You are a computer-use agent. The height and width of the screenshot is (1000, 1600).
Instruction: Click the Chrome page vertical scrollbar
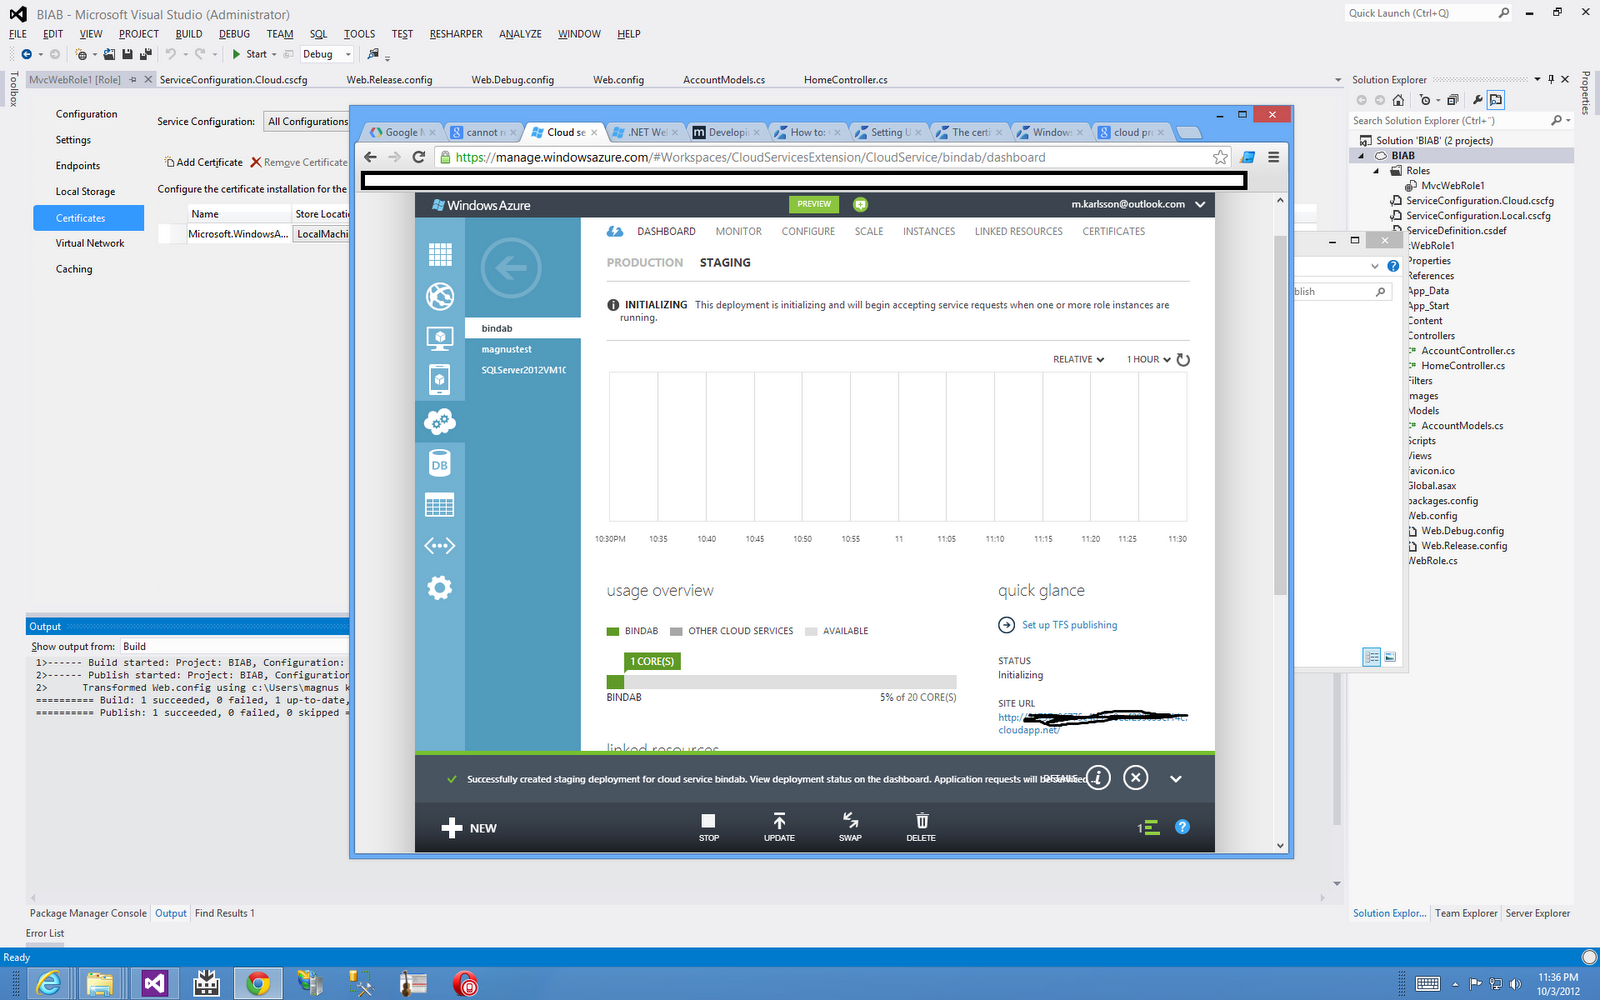1280,415
